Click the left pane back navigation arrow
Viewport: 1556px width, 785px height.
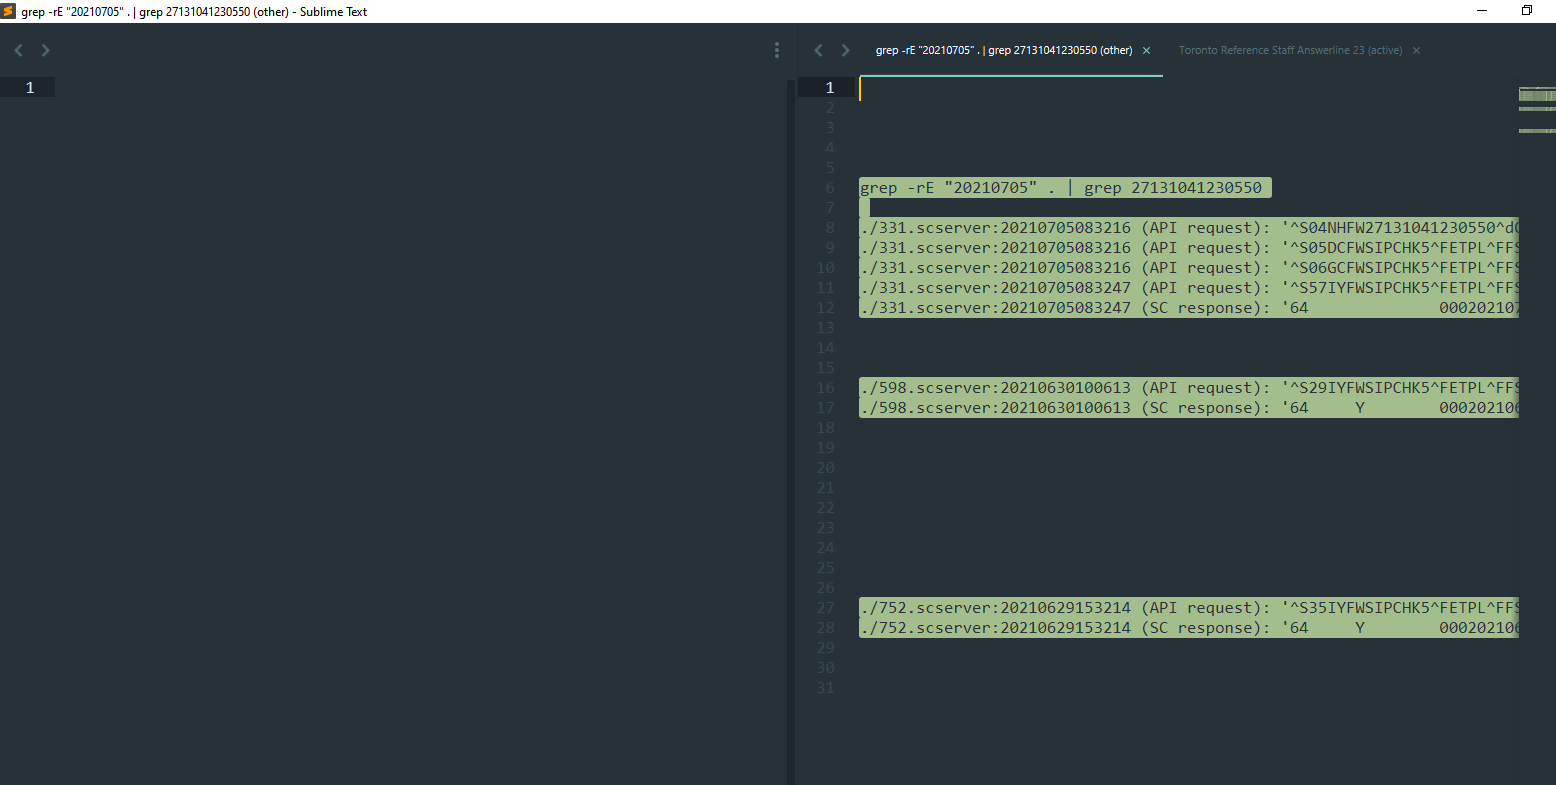[18, 50]
